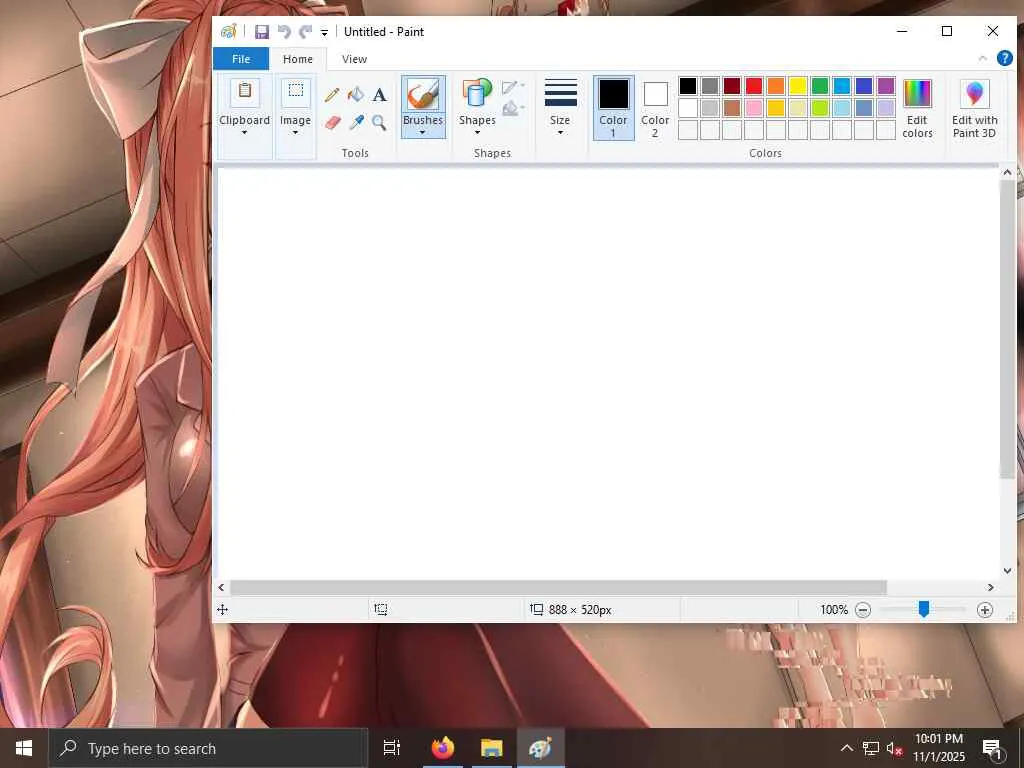The image size is (1024, 768).
Task: Click the vertical scrollbar of canvas
Action: tap(1007, 329)
